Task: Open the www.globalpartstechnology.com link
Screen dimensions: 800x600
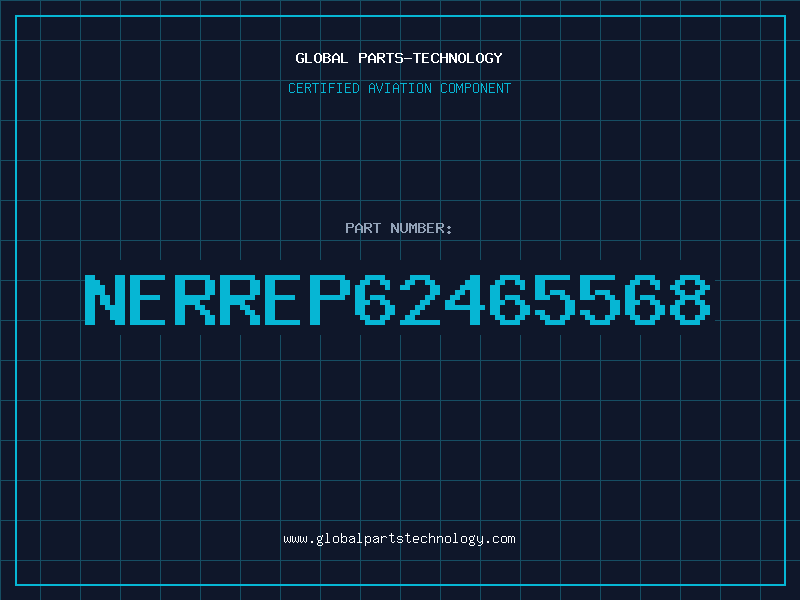Action: (x=399, y=539)
